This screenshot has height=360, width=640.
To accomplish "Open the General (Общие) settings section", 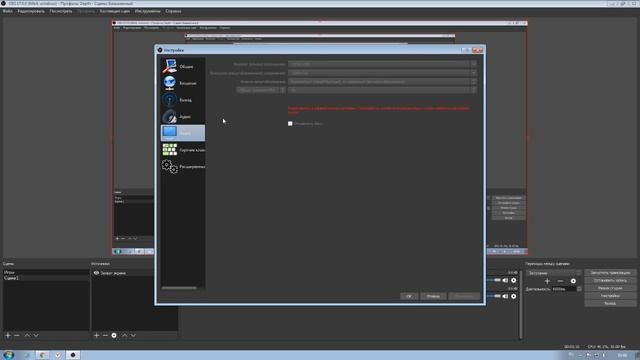I will [183, 66].
